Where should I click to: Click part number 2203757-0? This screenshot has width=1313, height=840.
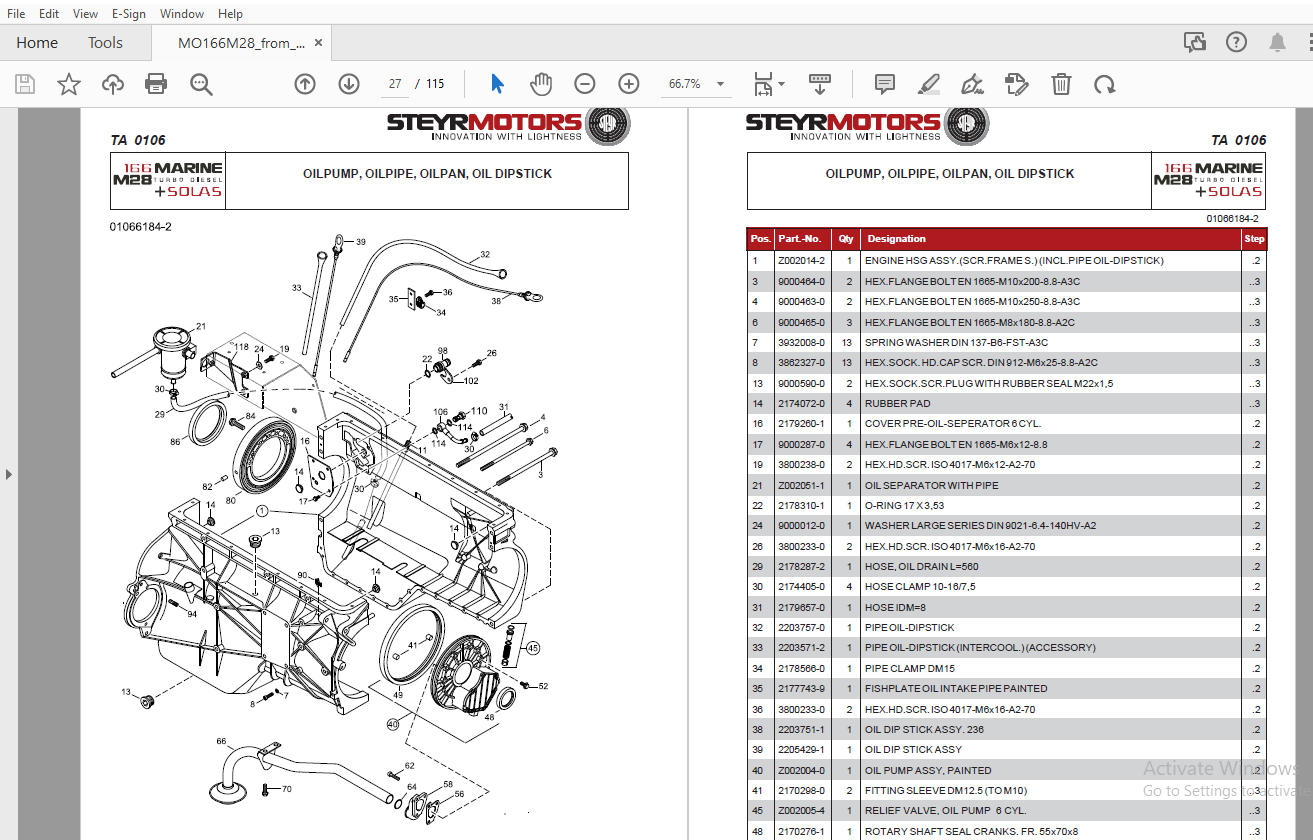pyautogui.click(x=801, y=628)
